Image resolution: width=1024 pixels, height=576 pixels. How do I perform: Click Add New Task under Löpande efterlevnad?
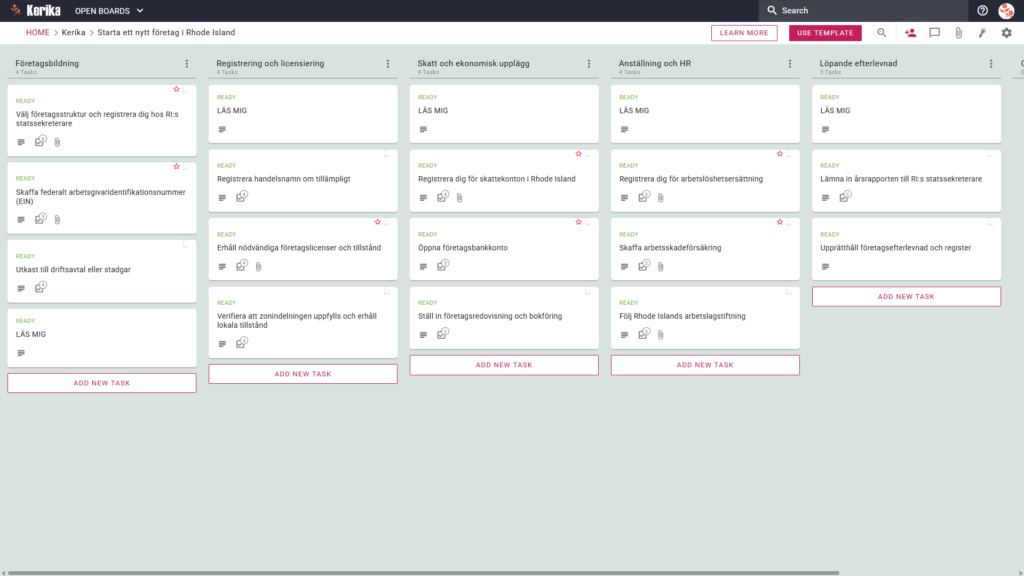(906, 296)
